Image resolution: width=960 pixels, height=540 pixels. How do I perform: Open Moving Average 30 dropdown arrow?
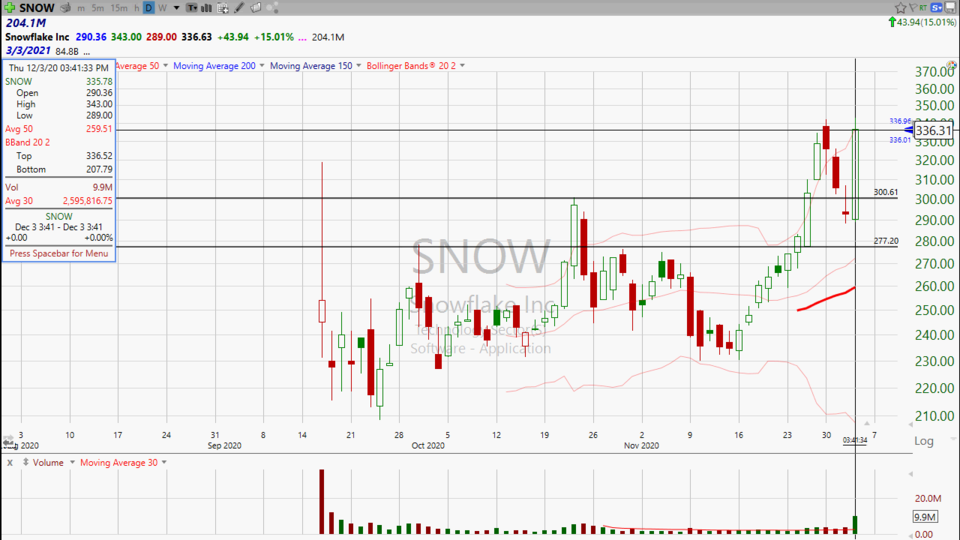[x=164, y=462]
